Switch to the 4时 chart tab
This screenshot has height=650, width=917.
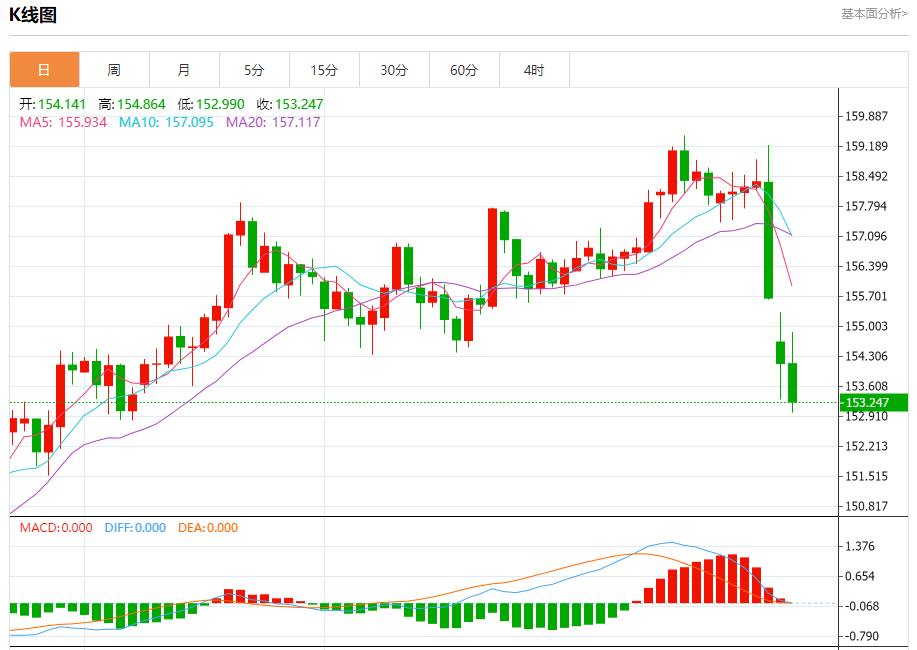coord(534,70)
